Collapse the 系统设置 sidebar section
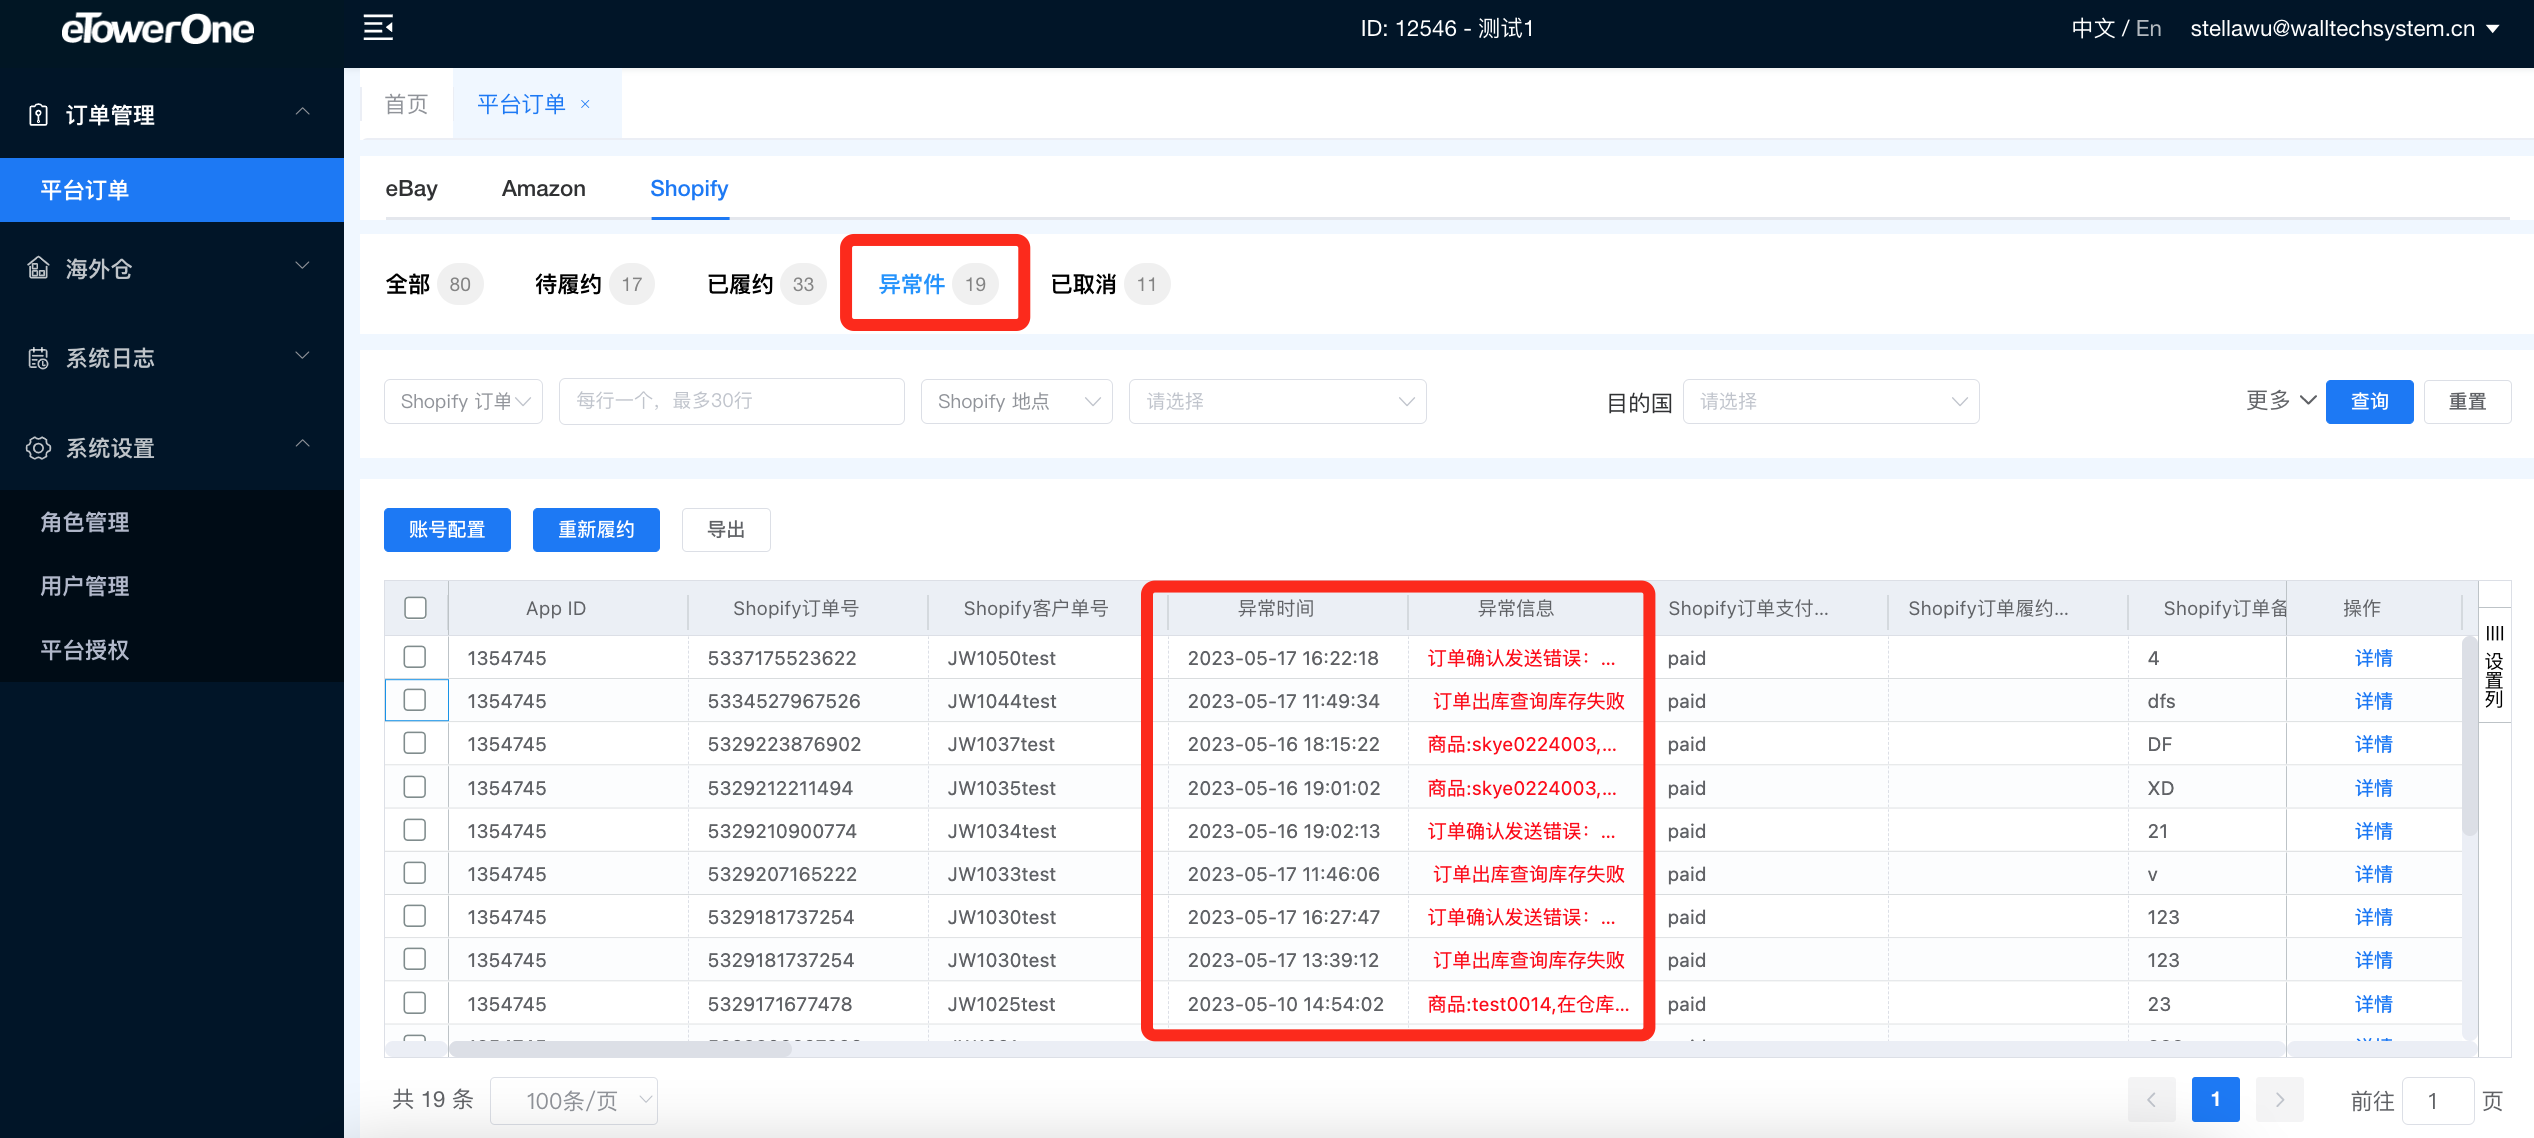2534x1138 pixels. 302,444
